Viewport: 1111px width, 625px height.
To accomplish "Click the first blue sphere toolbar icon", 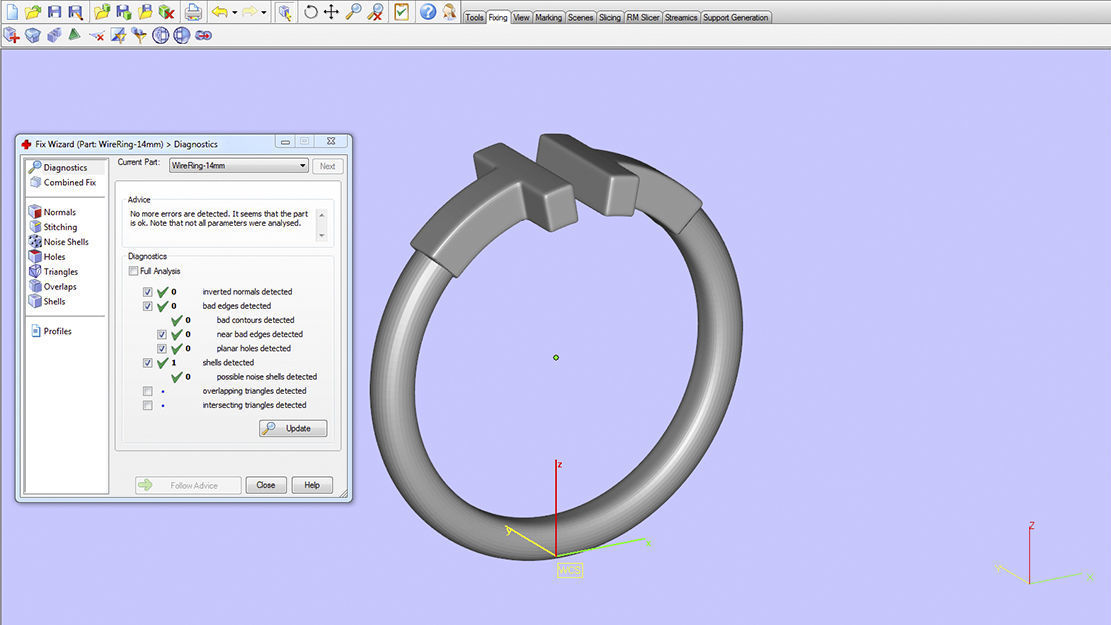I will tap(160, 35).
